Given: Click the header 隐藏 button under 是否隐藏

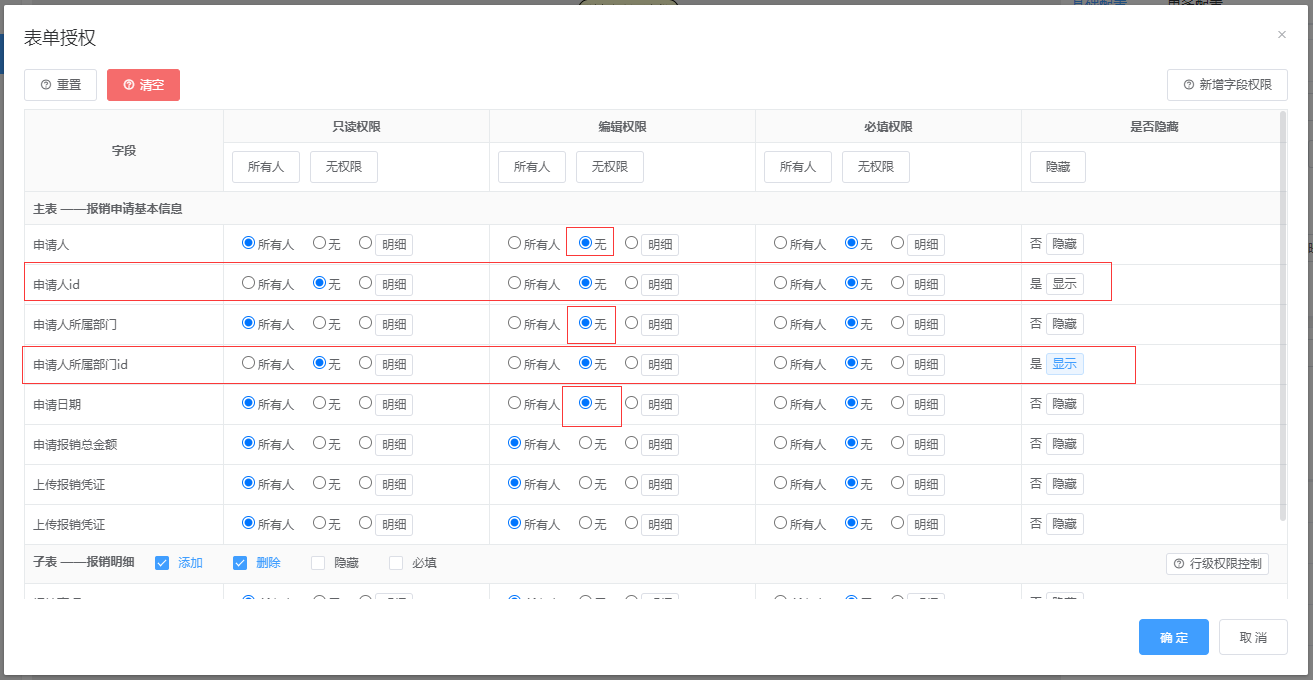Looking at the screenshot, I should point(1057,167).
